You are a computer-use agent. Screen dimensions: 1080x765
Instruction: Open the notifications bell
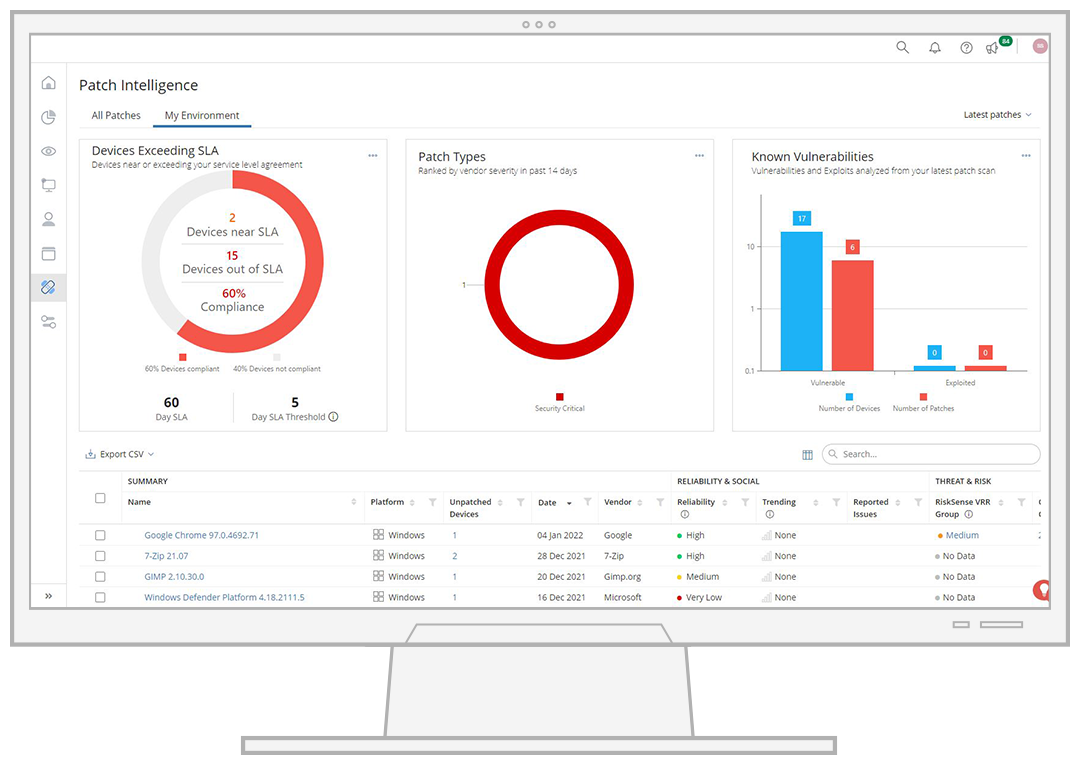point(935,48)
